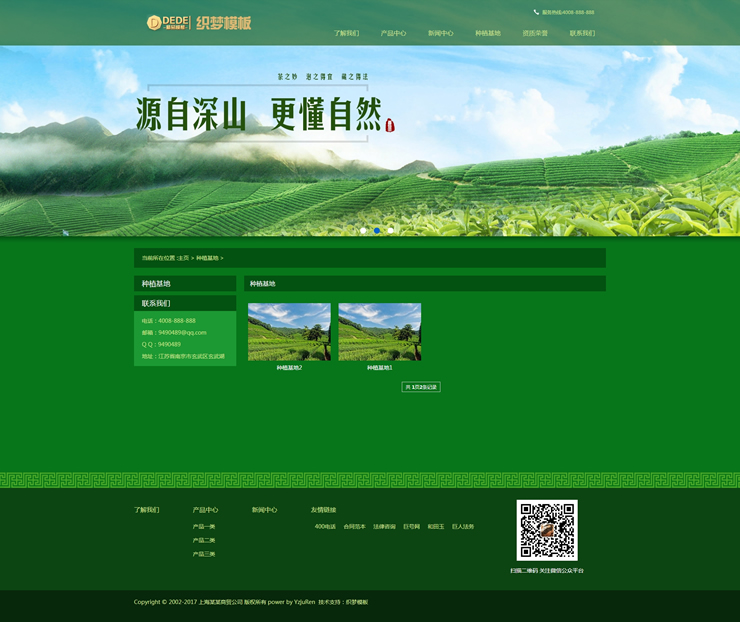Screen dimensions: 740x622
Task: Click 种植基地 sidebar category heading
Action: [x=156, y=284]
